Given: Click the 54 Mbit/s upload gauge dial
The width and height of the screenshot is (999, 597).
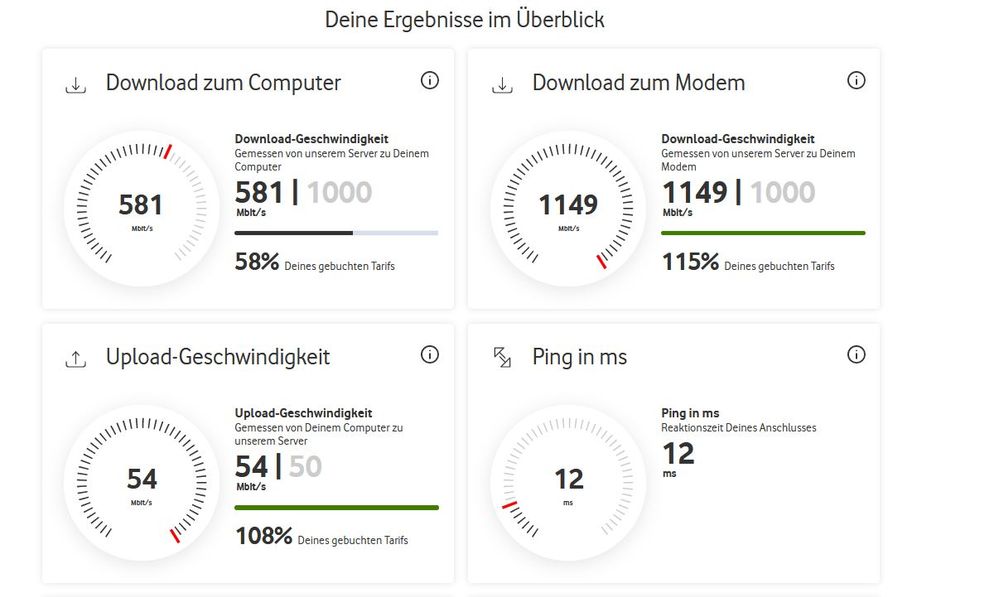Looking at the screenshot, I should [141, 481].
